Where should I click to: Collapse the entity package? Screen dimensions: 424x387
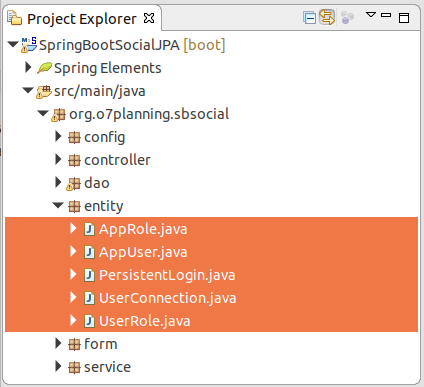click(58, 205)
